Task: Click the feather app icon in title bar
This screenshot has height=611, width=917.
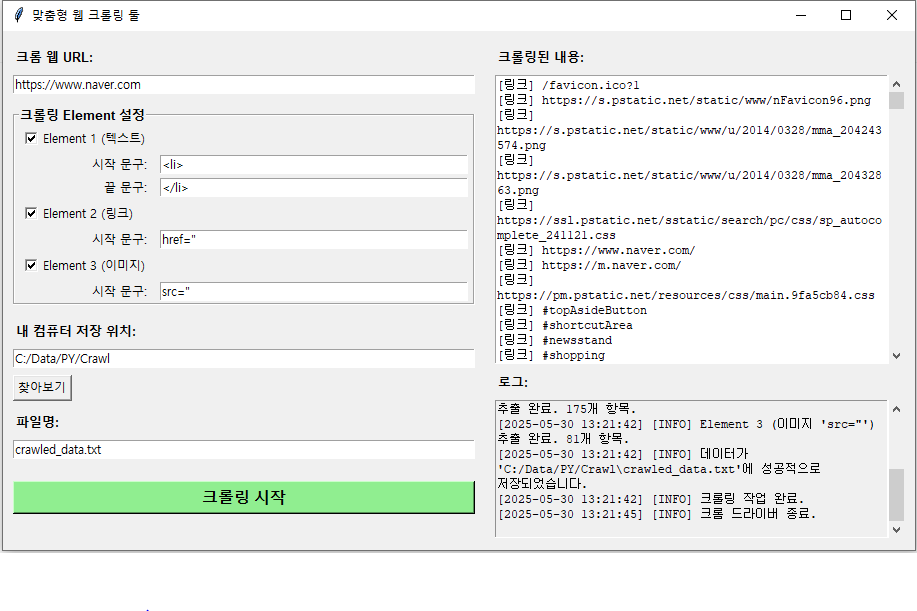Action: (x=19, y=15)
